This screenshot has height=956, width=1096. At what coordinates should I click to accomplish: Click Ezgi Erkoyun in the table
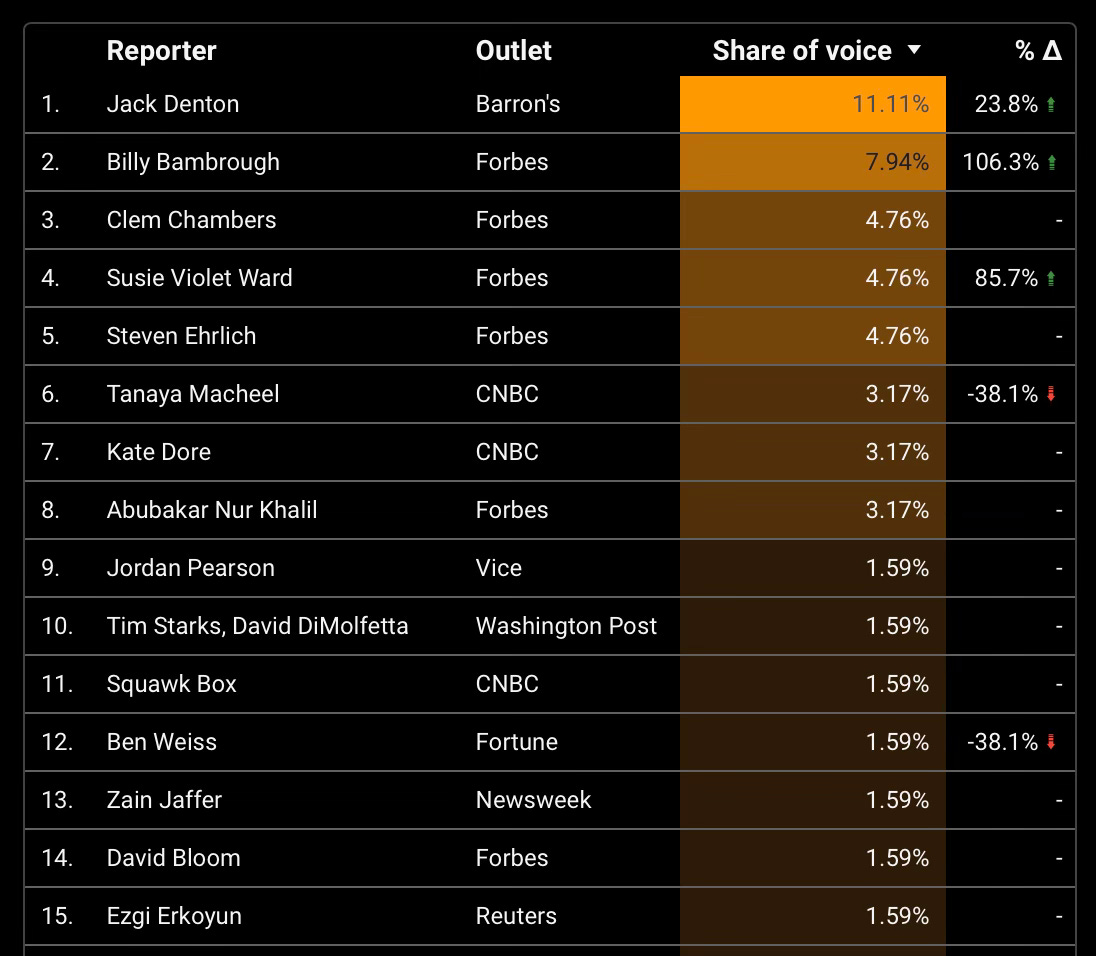[174, 916]
